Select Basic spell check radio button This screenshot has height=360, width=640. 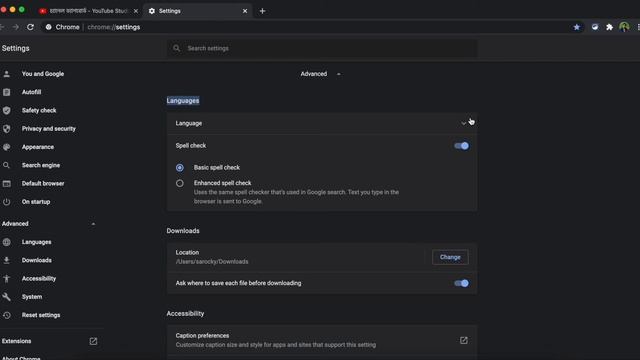(x=180, y=168)
